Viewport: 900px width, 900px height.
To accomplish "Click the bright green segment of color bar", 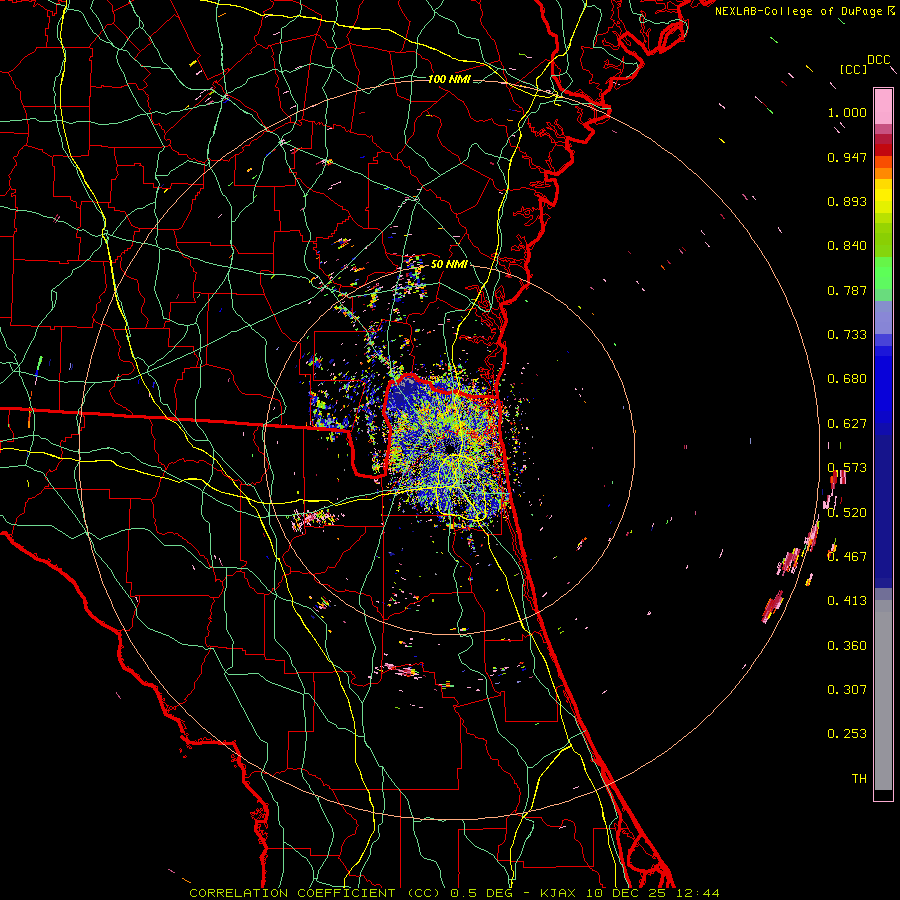I will click(883, 273).
